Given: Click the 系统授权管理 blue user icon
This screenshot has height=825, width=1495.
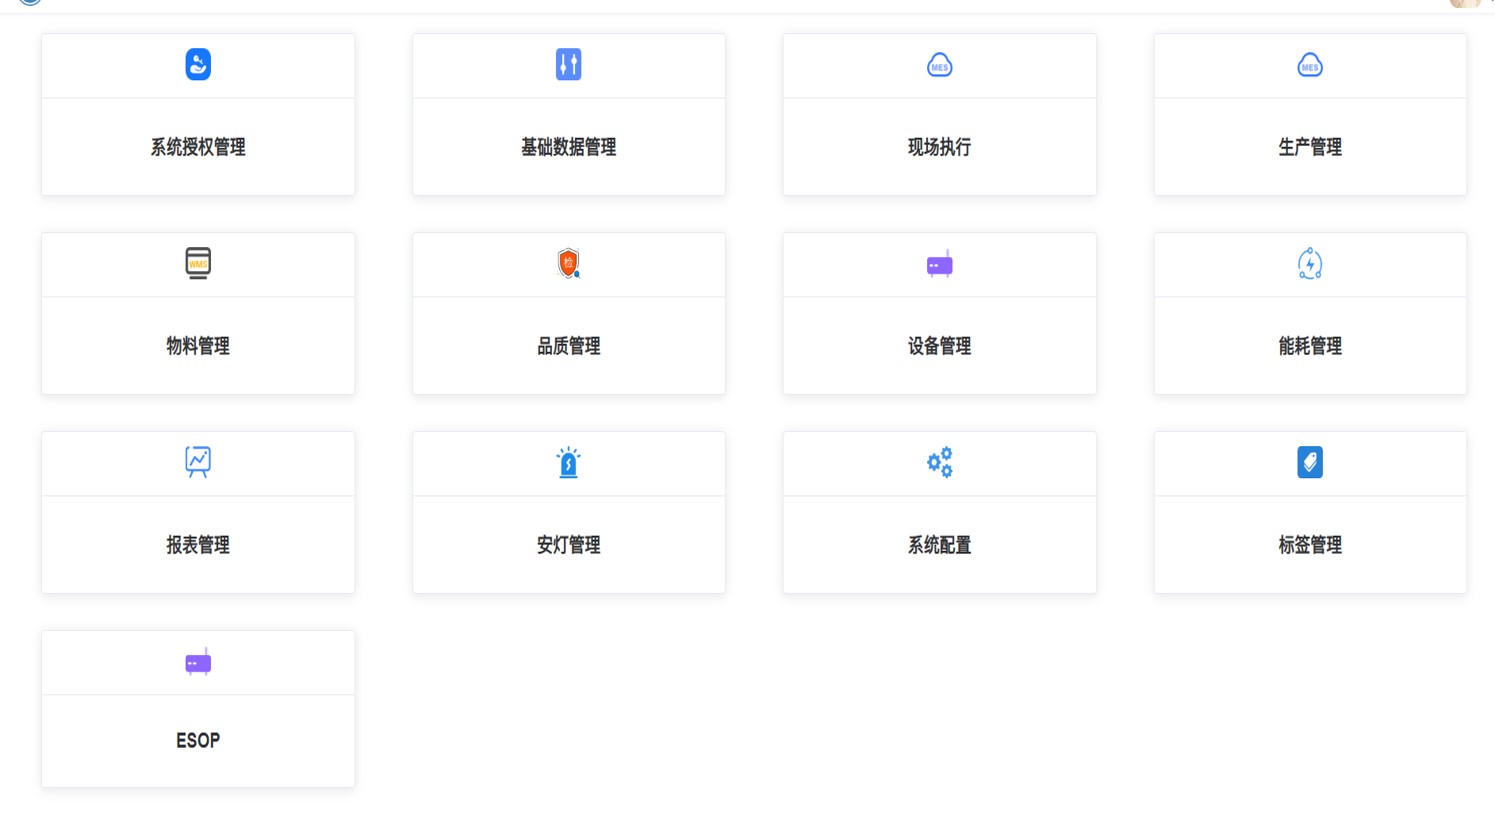Looking at the screenshot, I should (x=198, y=65).
